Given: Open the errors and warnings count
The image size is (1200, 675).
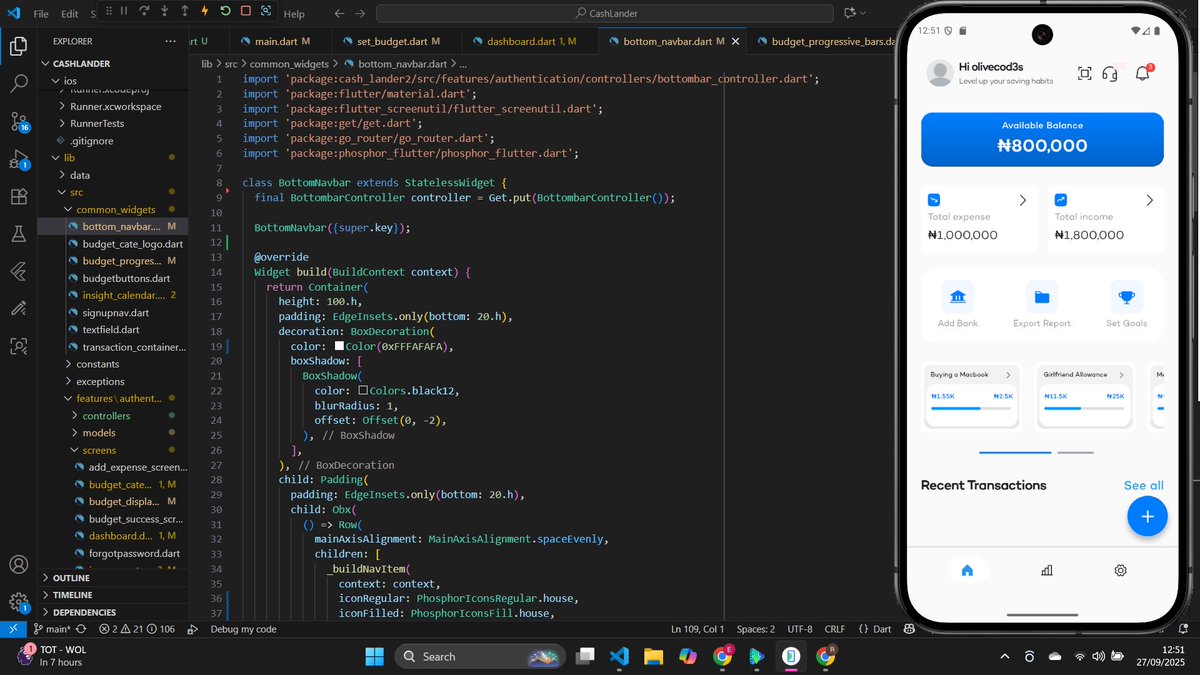Looking at the screenshot, I should [x=136, y=629].
